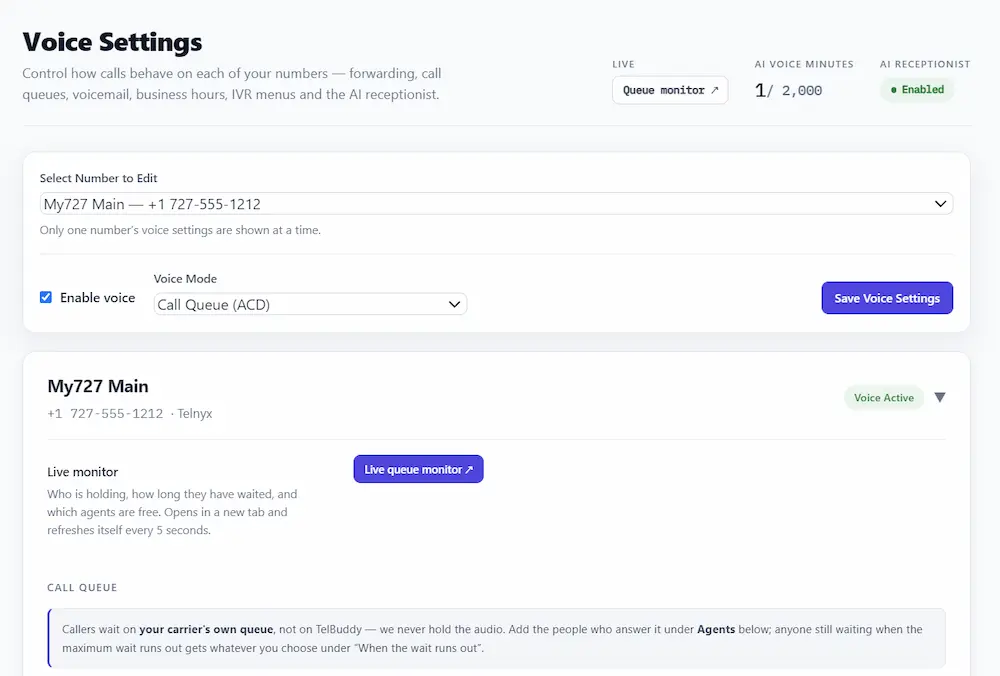Viewport: 1000px width, 676px height.
Task: Click the Enabled AI receptionist badge
Action: [x=917, y=89]
